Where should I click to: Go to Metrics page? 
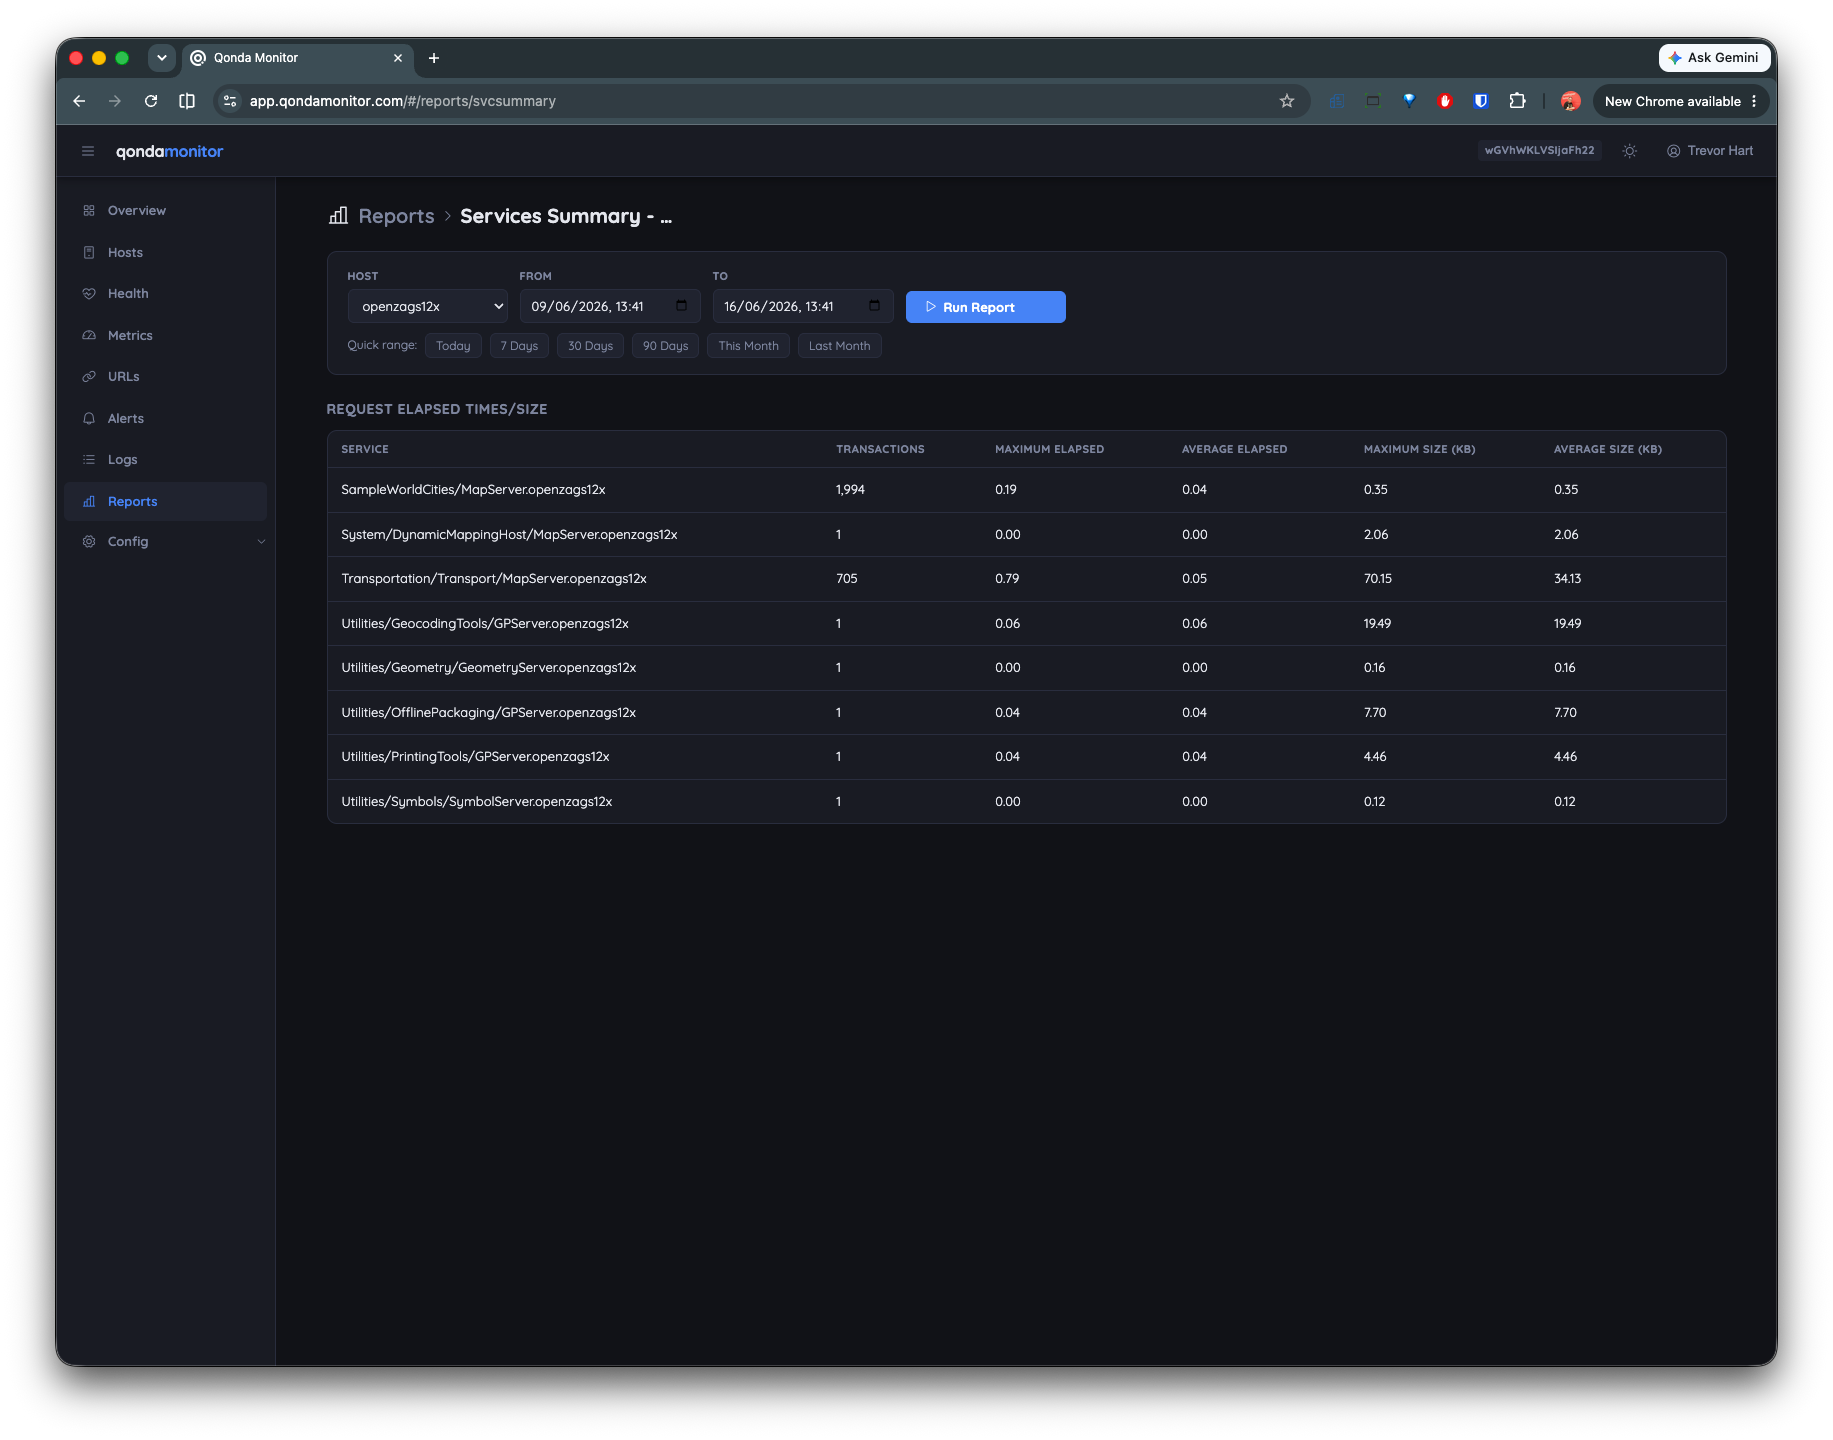click(x=130, y=336)
